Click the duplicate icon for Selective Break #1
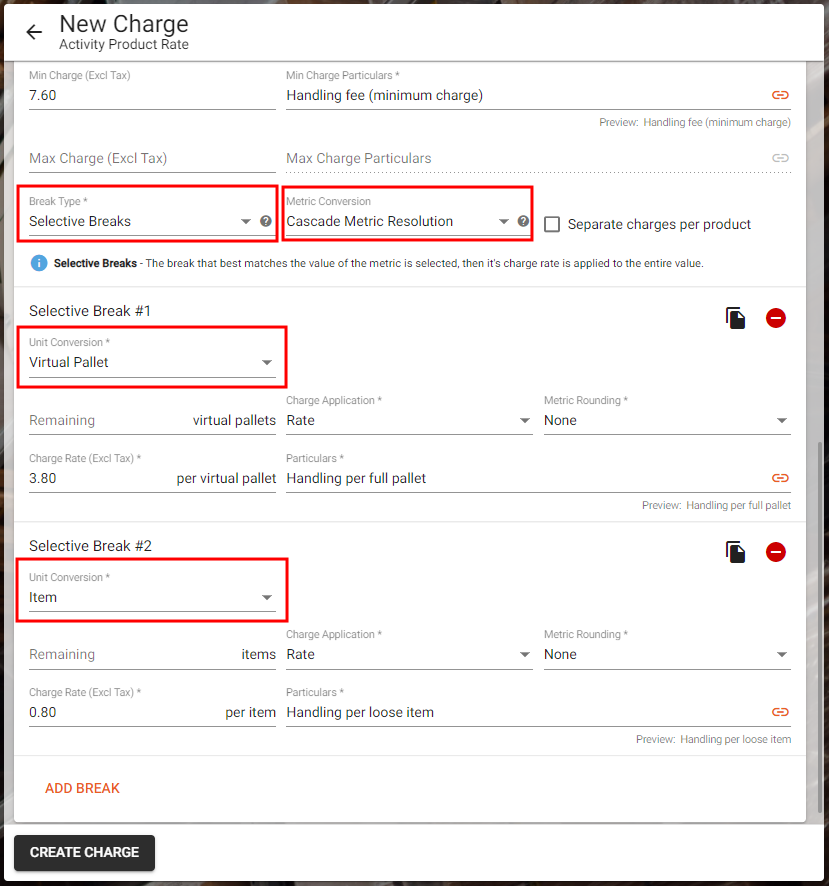 (x=735, y=317)
